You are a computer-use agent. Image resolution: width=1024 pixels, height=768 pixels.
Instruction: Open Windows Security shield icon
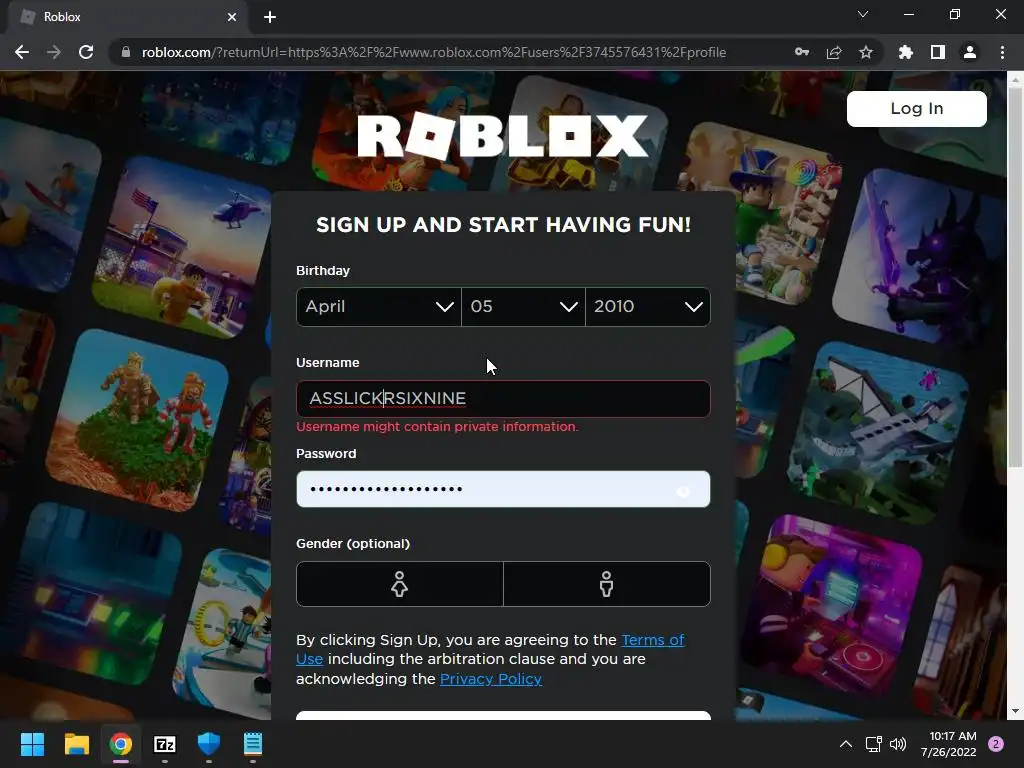tap(208, 744)
